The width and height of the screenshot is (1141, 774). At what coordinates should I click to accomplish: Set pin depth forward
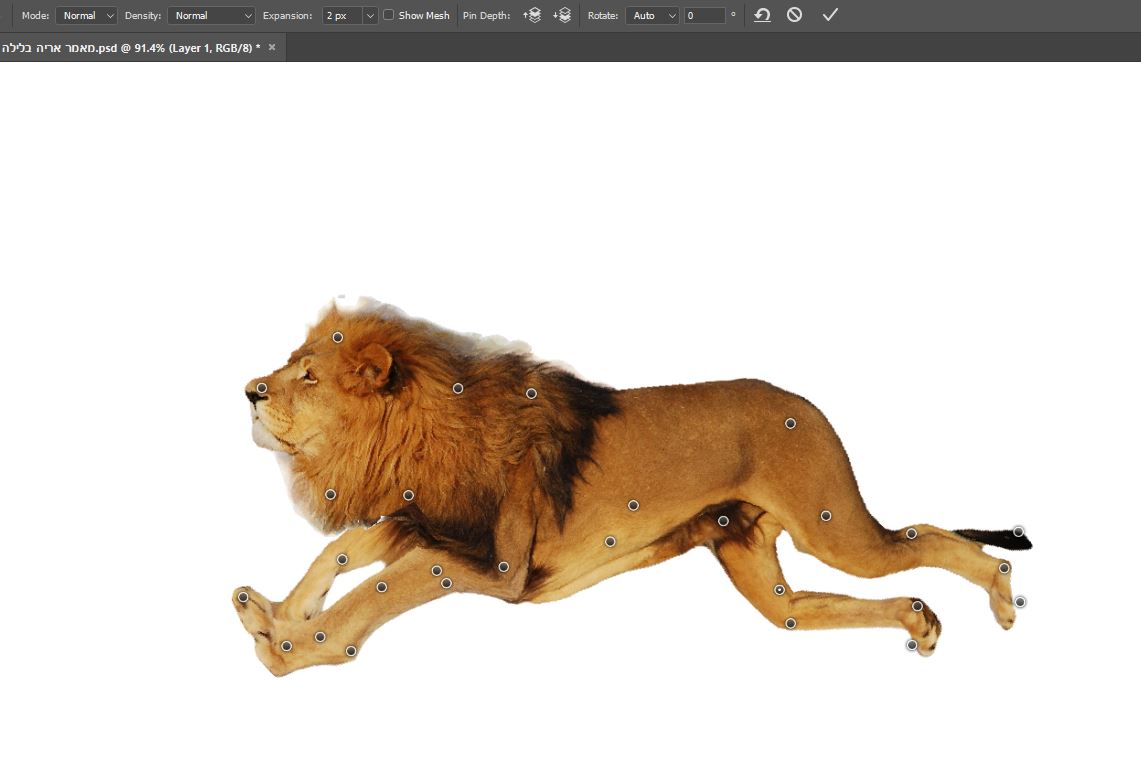(532, 15)
